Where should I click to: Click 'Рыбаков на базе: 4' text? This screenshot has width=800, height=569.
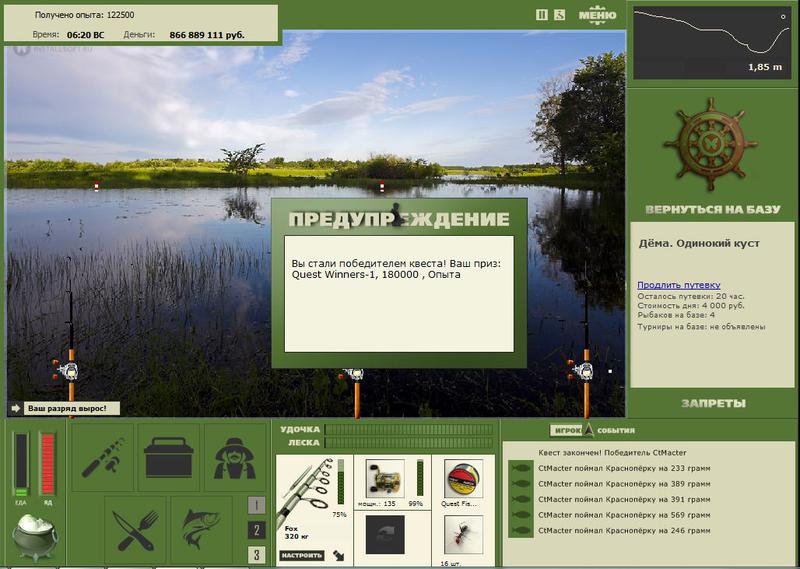click(676, 315)
